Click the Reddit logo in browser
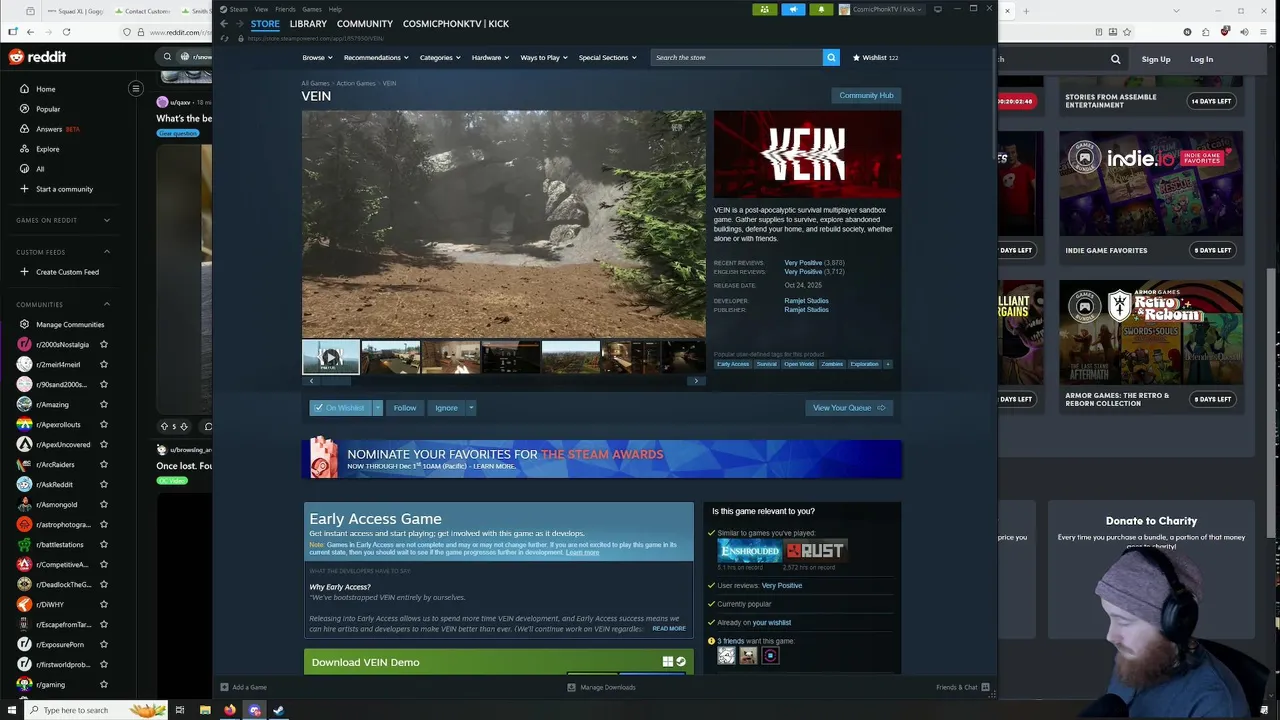The image size is (1280, 720). (38, 57)
